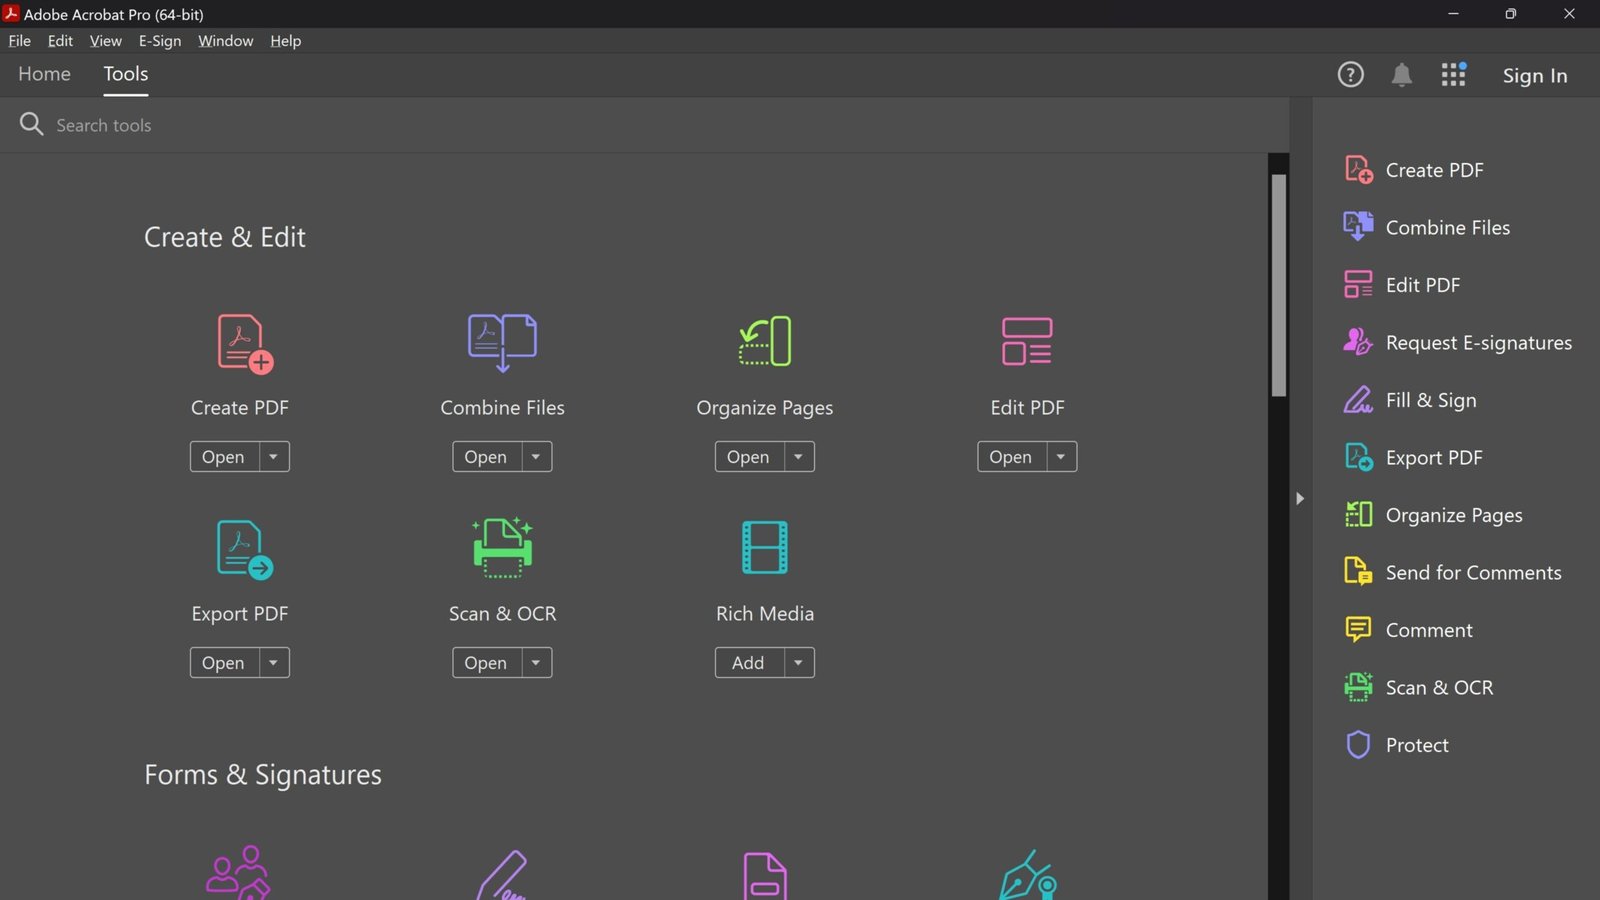
Task: Expand the Export PDF Open dropdown arrow
Action: (274, 662)
